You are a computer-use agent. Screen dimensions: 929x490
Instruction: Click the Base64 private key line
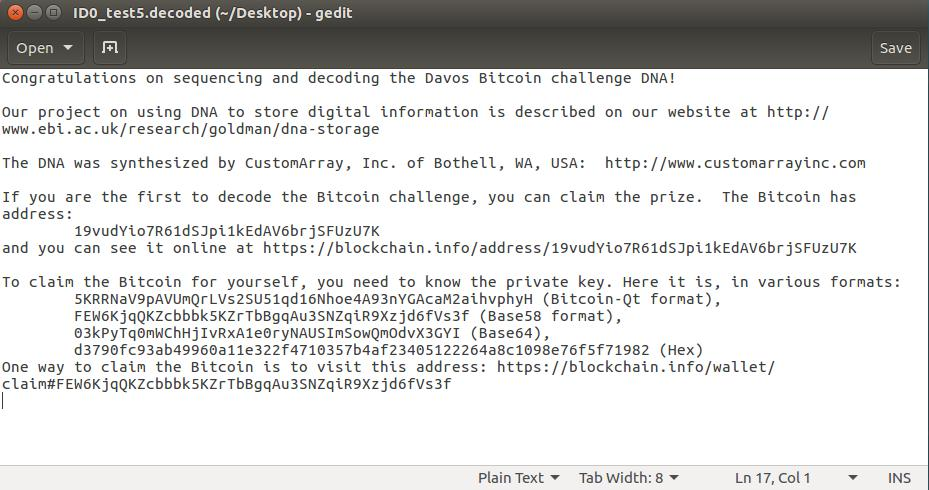click(312, 333)
